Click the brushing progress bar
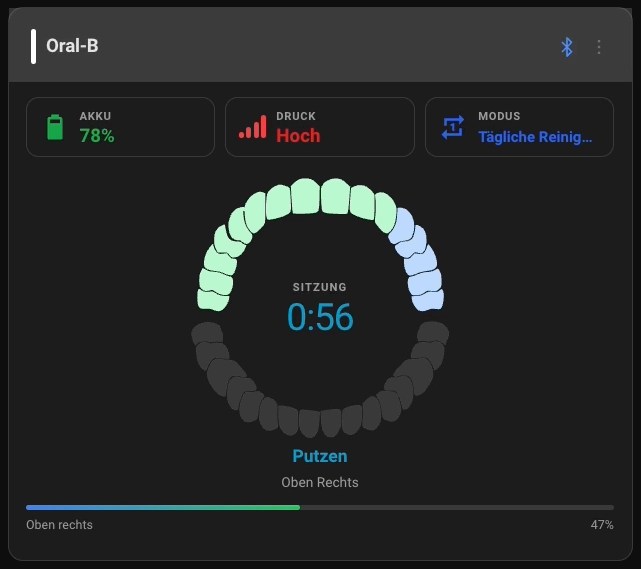Viewport: 641px width, 569px height. coord(320,508)
